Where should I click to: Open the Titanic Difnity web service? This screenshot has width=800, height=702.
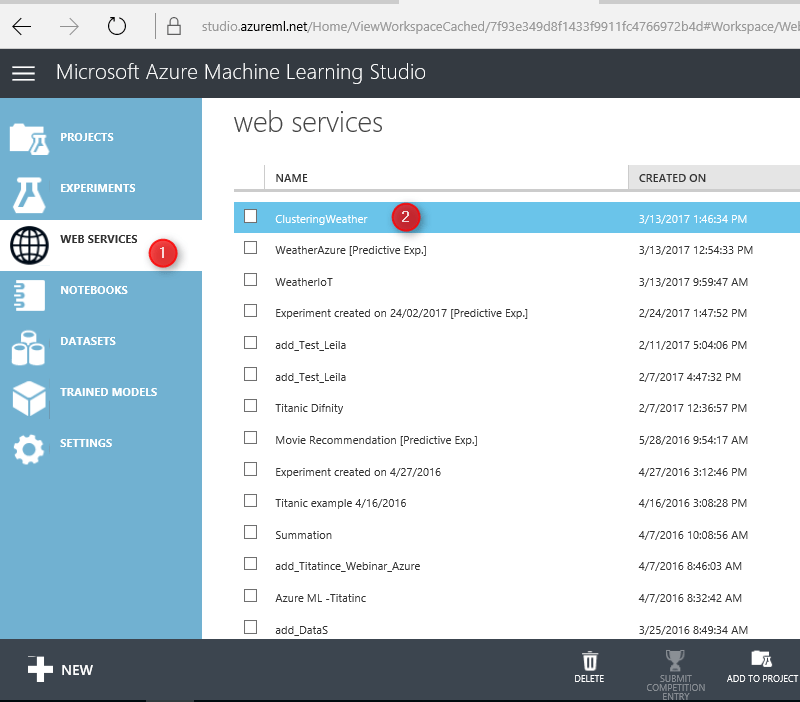click(309, 408)
